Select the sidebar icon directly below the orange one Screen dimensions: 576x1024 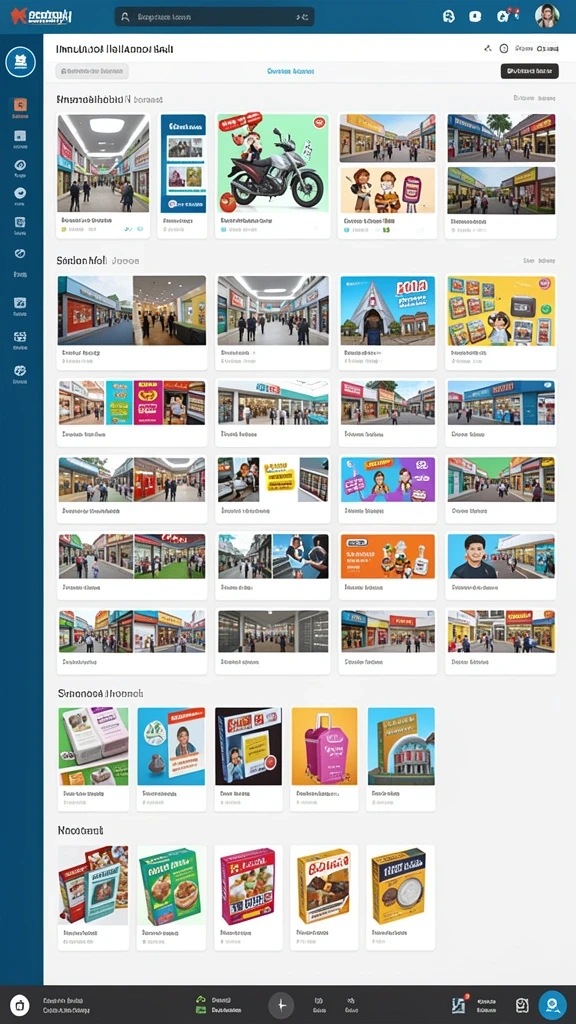coord(20,136)
